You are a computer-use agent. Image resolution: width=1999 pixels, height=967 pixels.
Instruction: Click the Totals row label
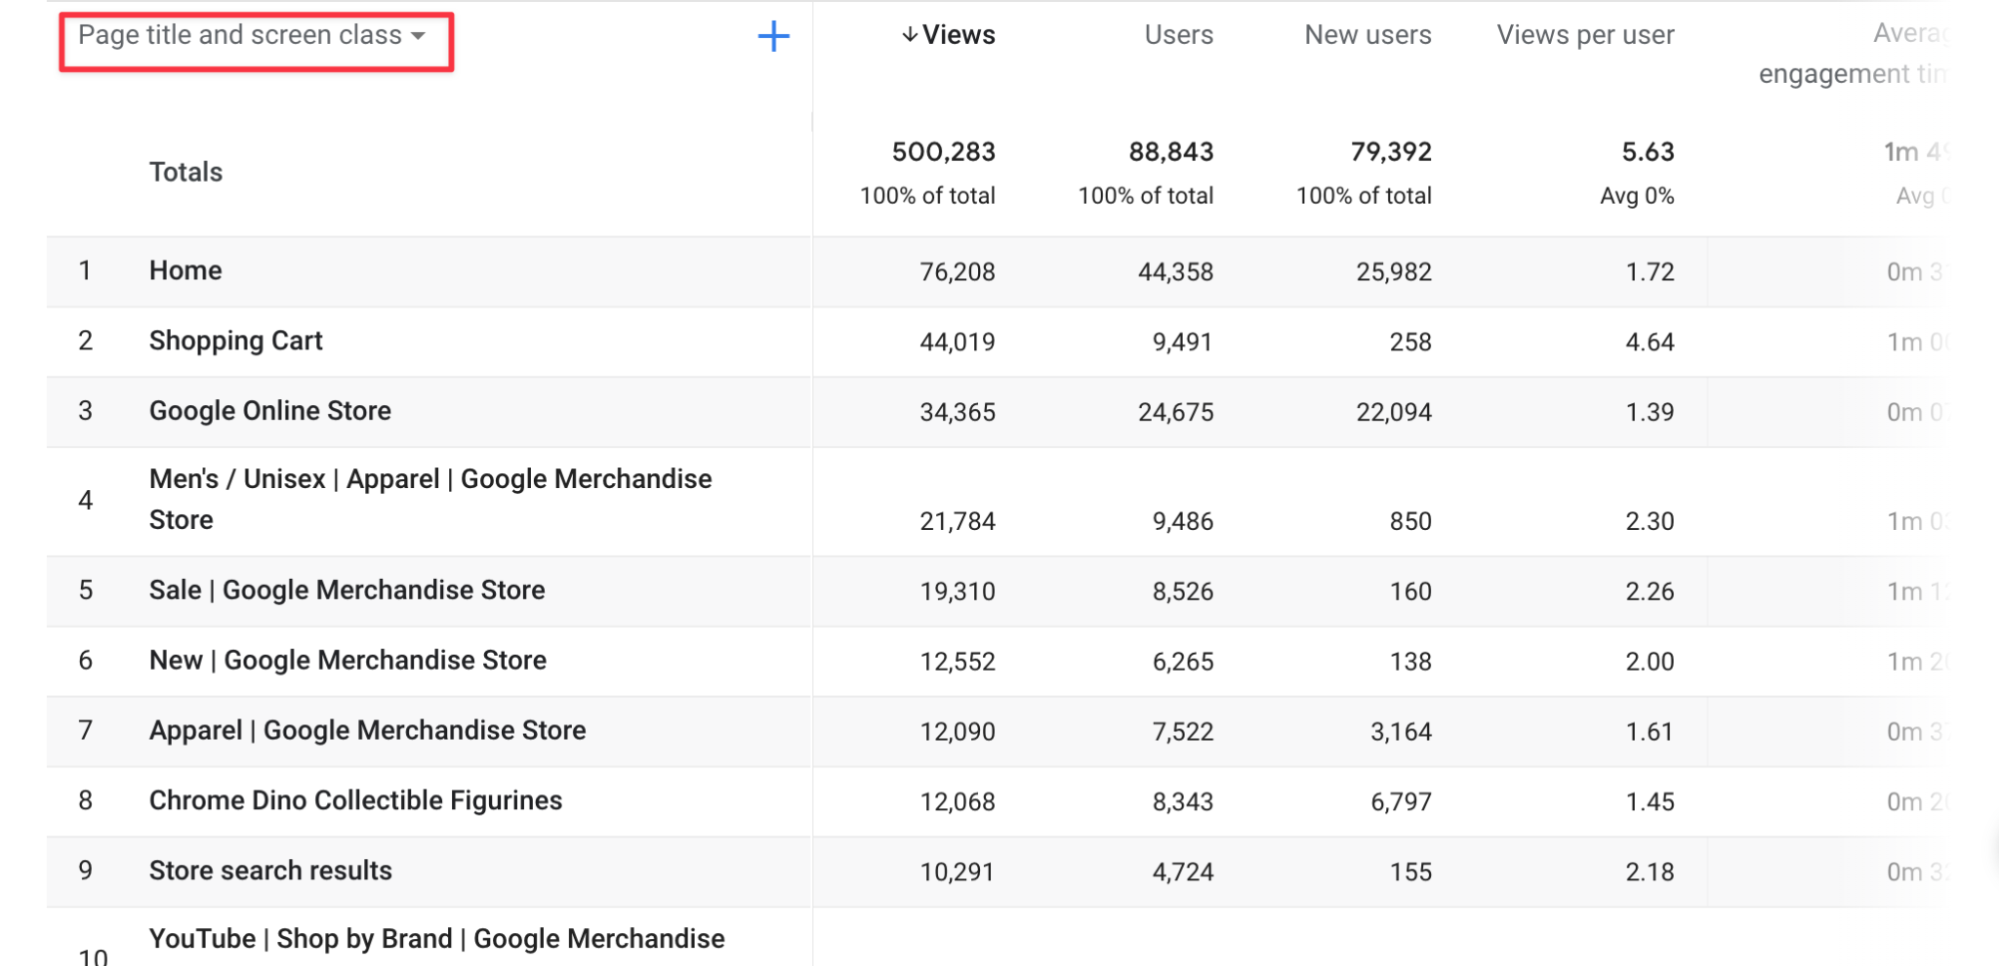(x=186, y=172)
